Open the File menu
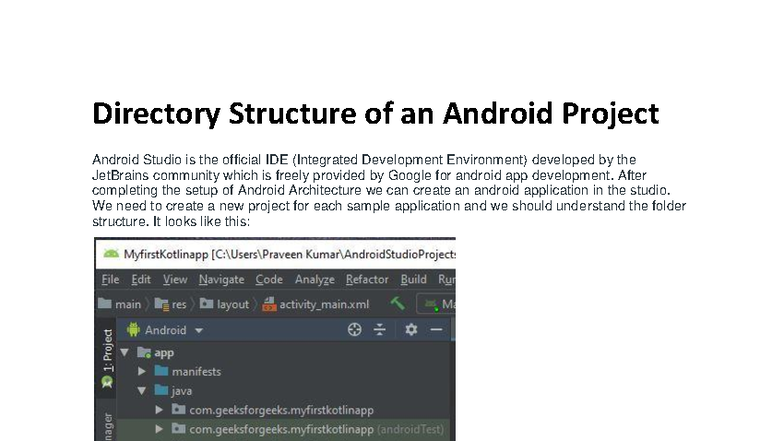 [110, 280]
